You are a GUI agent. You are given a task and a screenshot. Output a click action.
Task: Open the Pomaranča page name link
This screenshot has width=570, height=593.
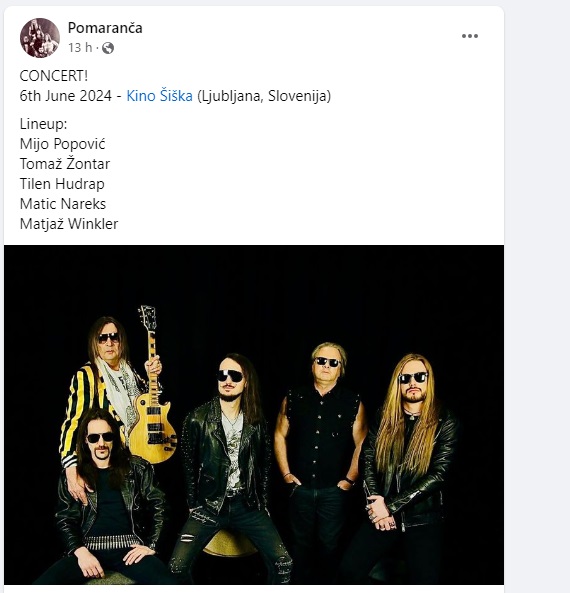[x=105, y=28]
